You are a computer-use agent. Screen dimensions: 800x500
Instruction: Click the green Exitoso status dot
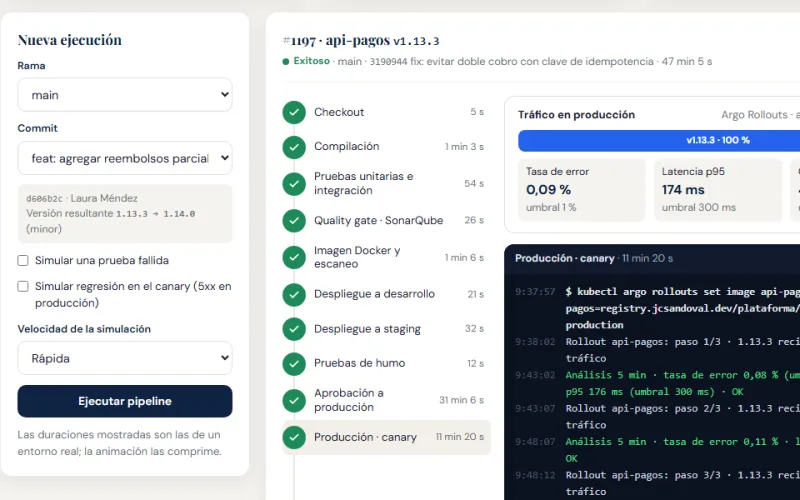pyautogui.click(x=286, y=62)
